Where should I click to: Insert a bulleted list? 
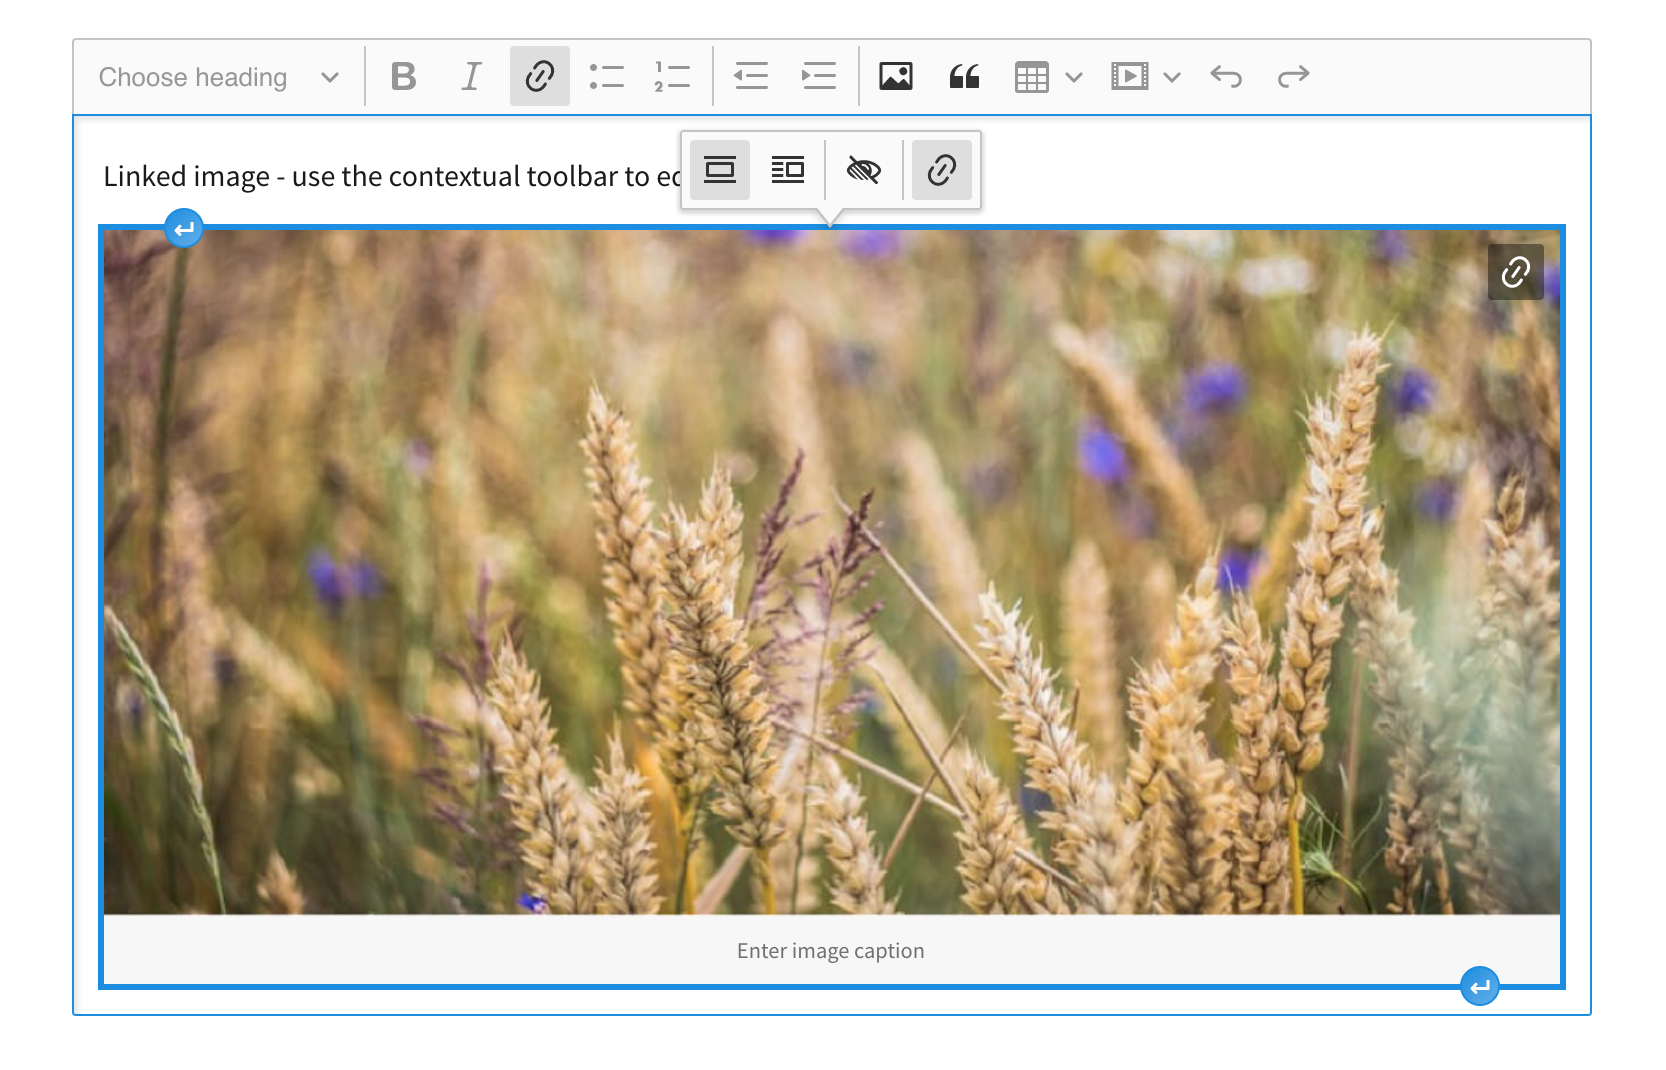click(607, 76)
